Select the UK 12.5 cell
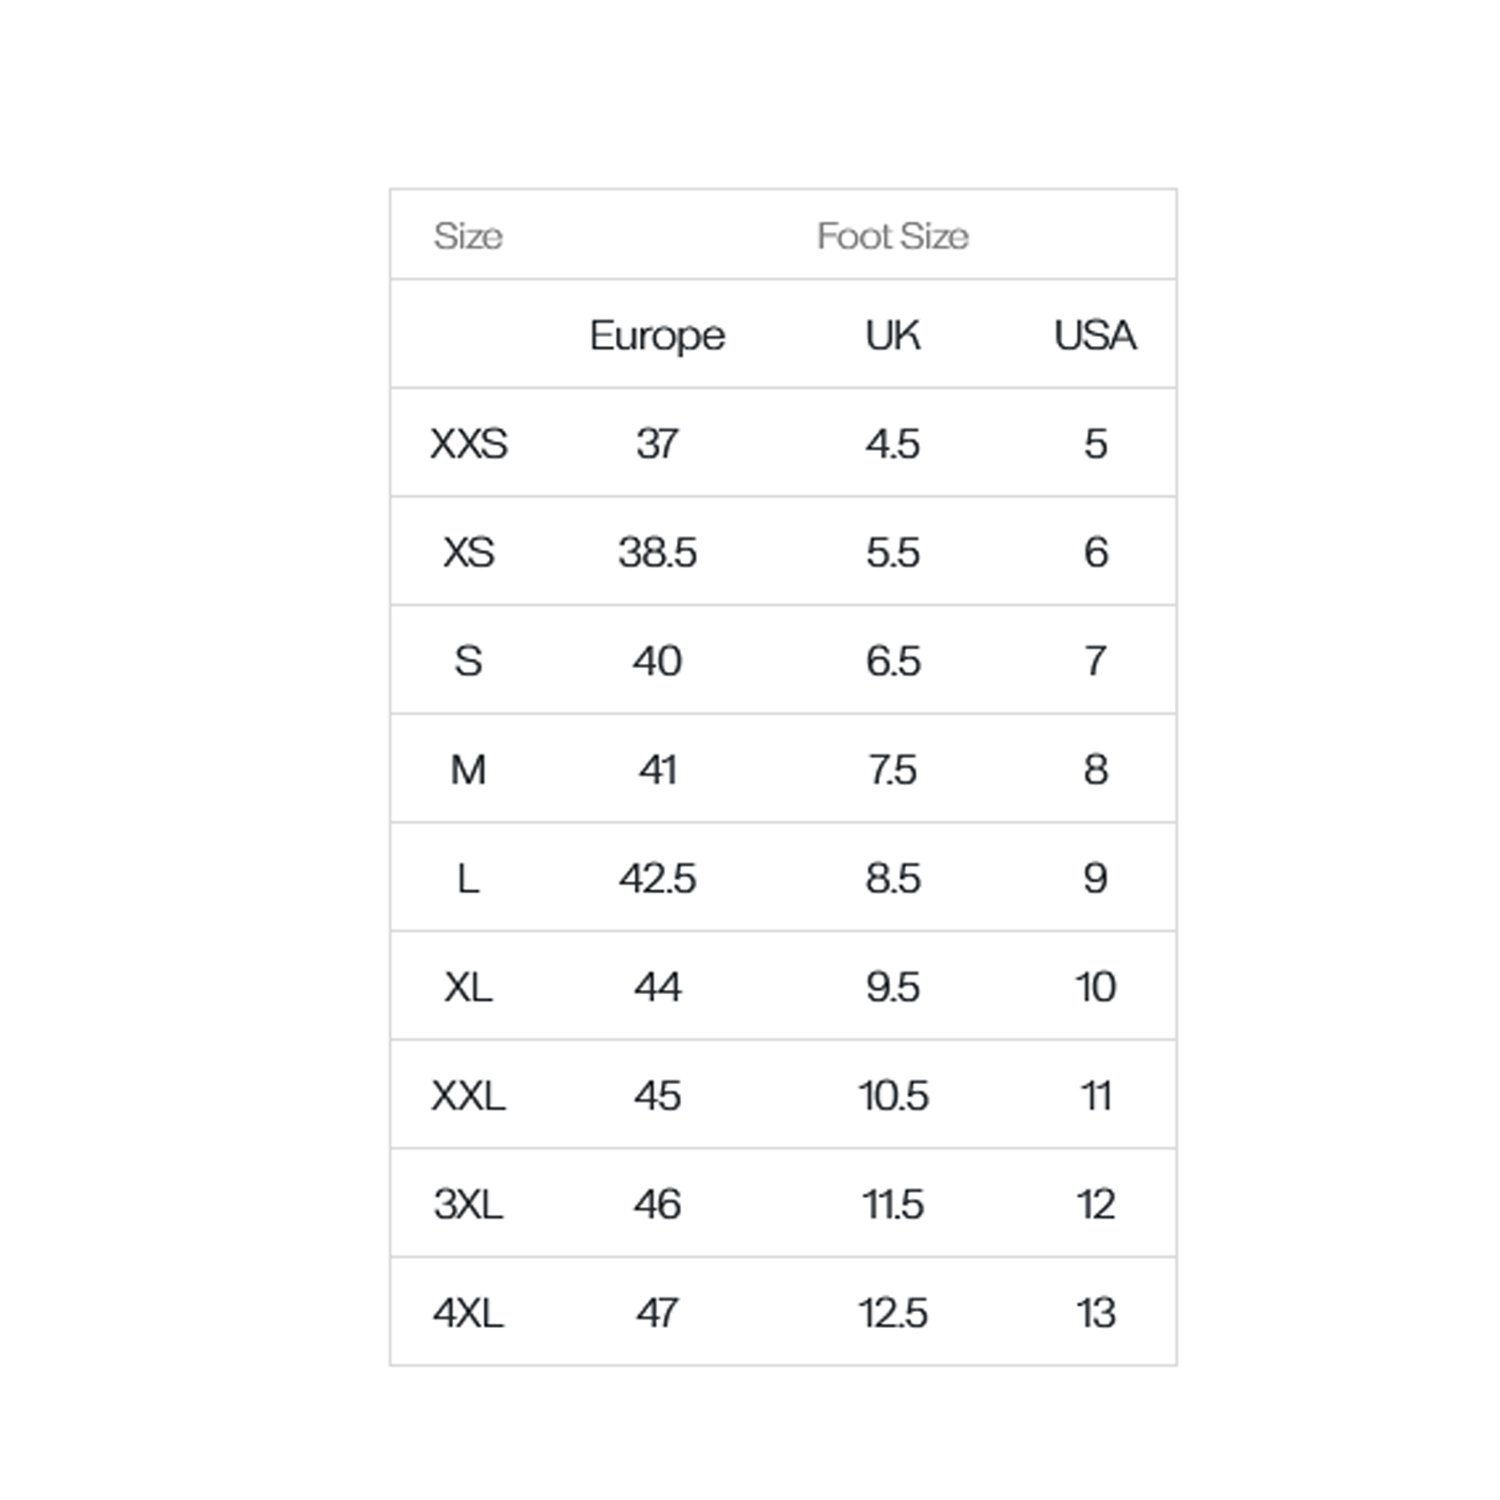 point(893,1313)
